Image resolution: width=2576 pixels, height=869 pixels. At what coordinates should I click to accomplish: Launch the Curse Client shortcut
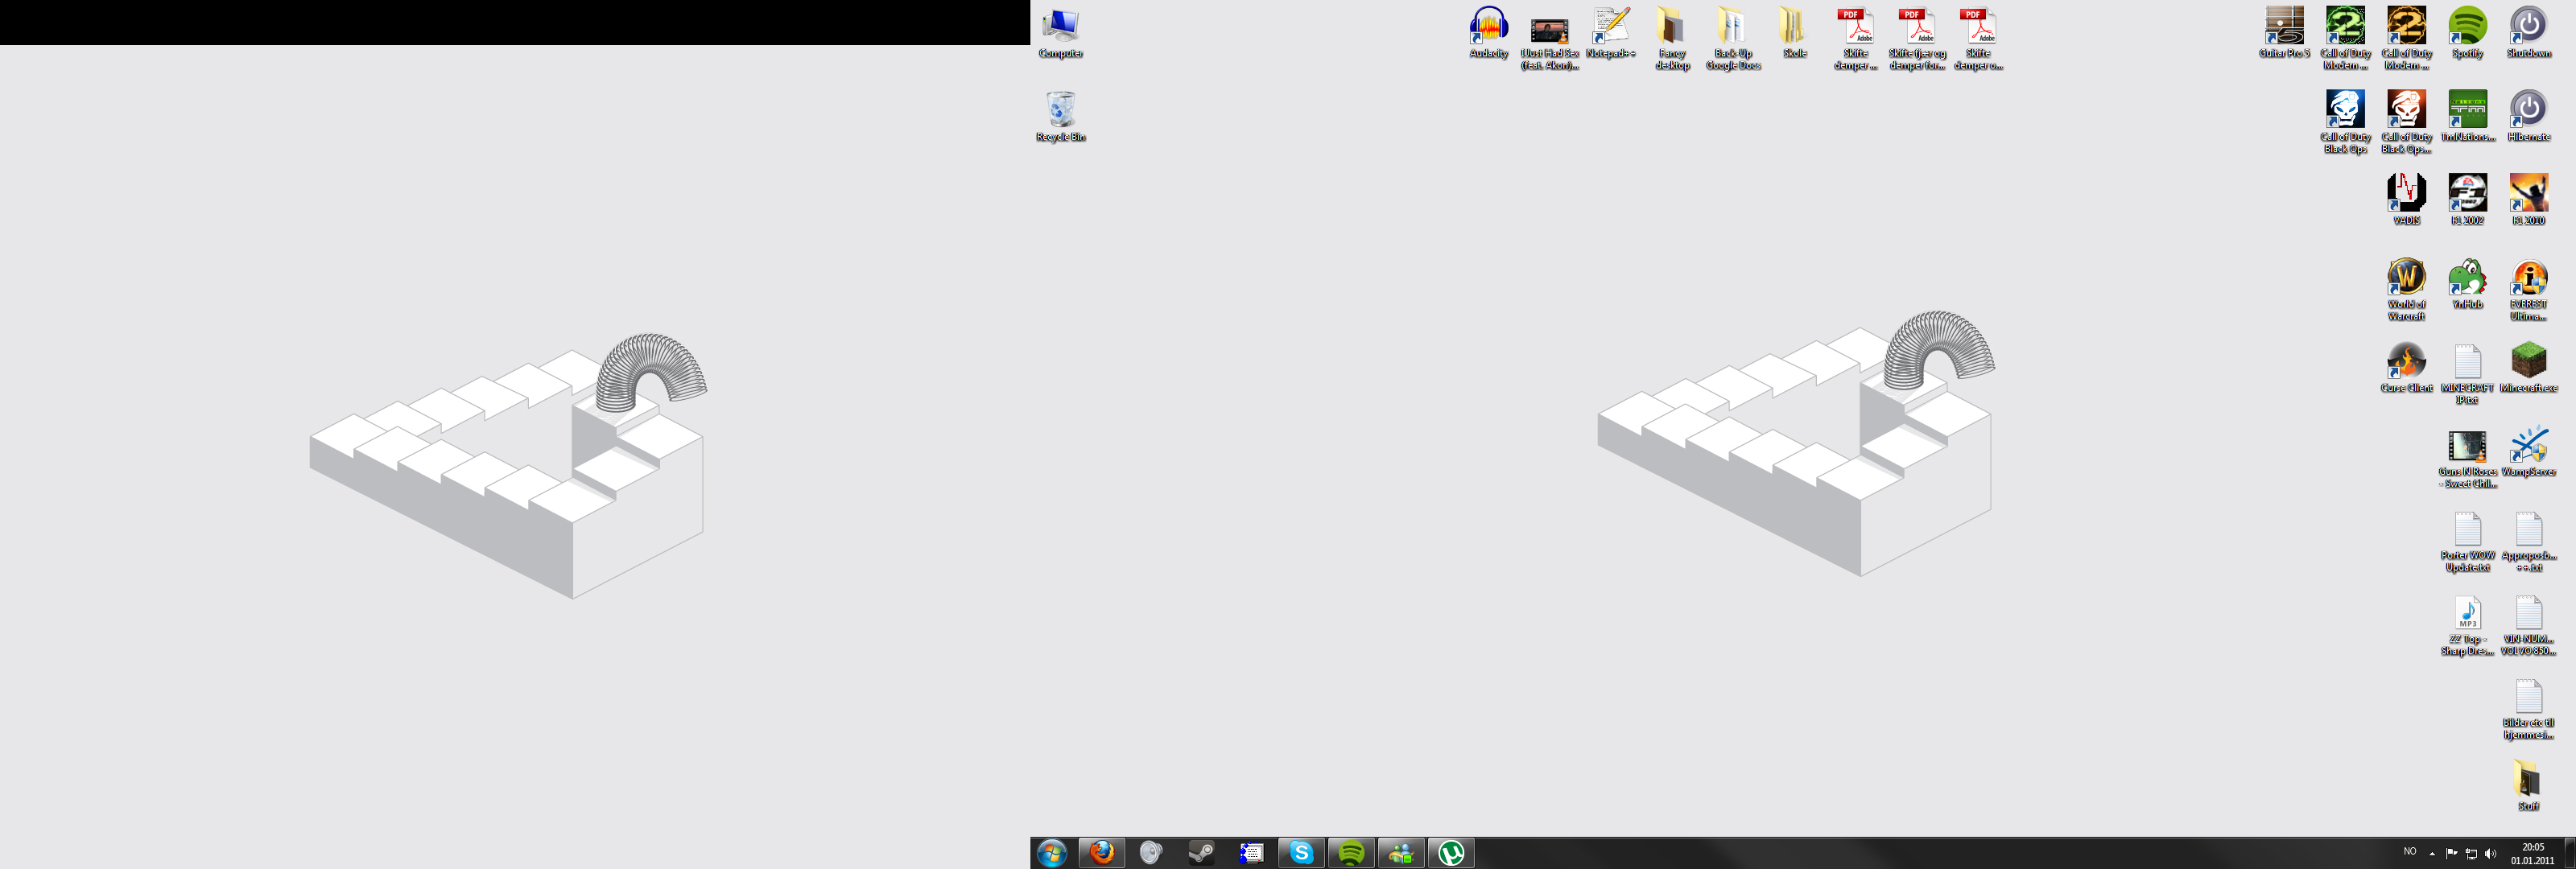[2406, 368]
